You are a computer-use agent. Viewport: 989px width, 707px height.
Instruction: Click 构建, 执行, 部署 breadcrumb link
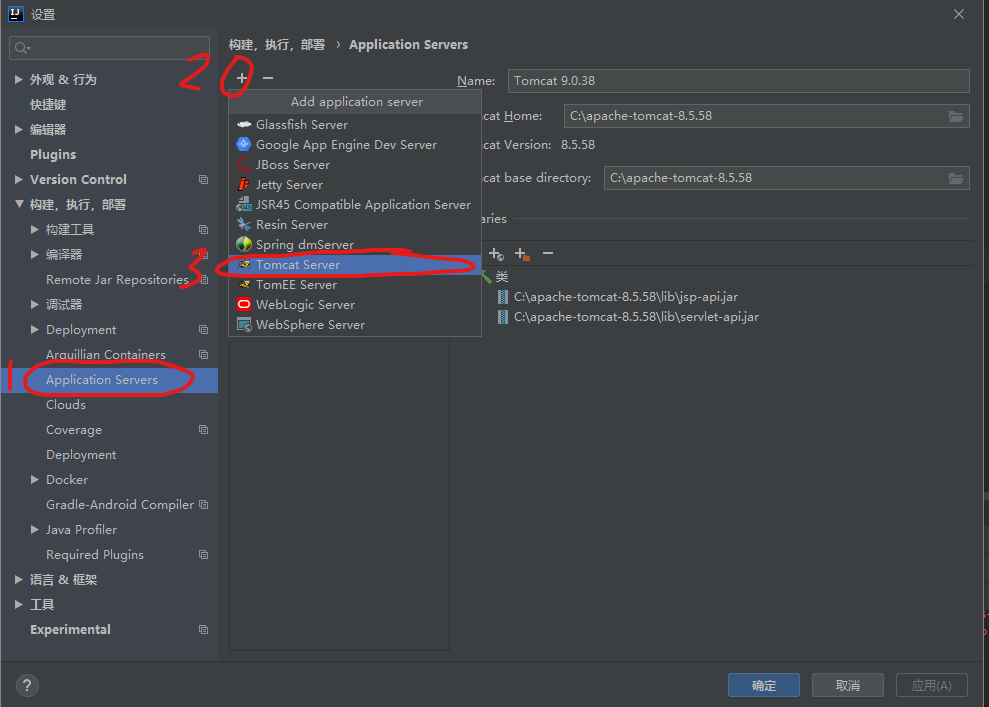277,45
